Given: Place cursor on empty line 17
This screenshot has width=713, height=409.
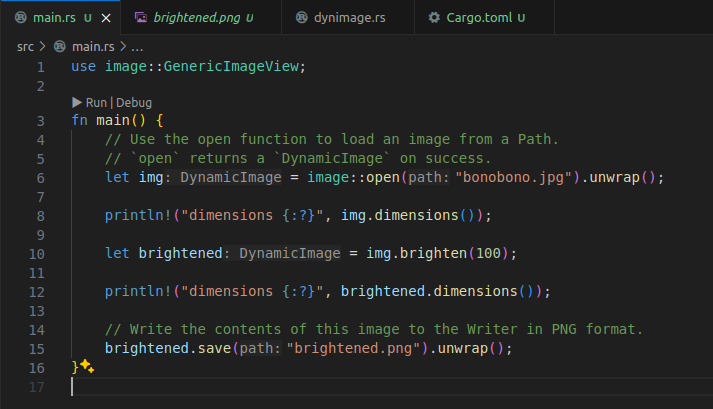Looking at the screenshot, I should click(300, 386).
